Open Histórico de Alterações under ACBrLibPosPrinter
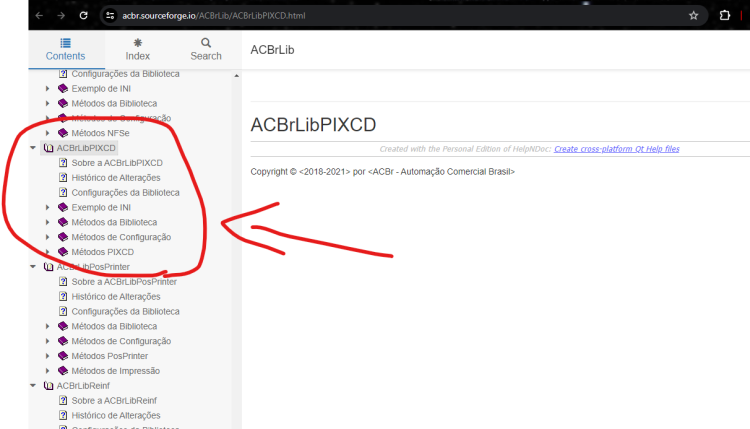 point(116,297)
